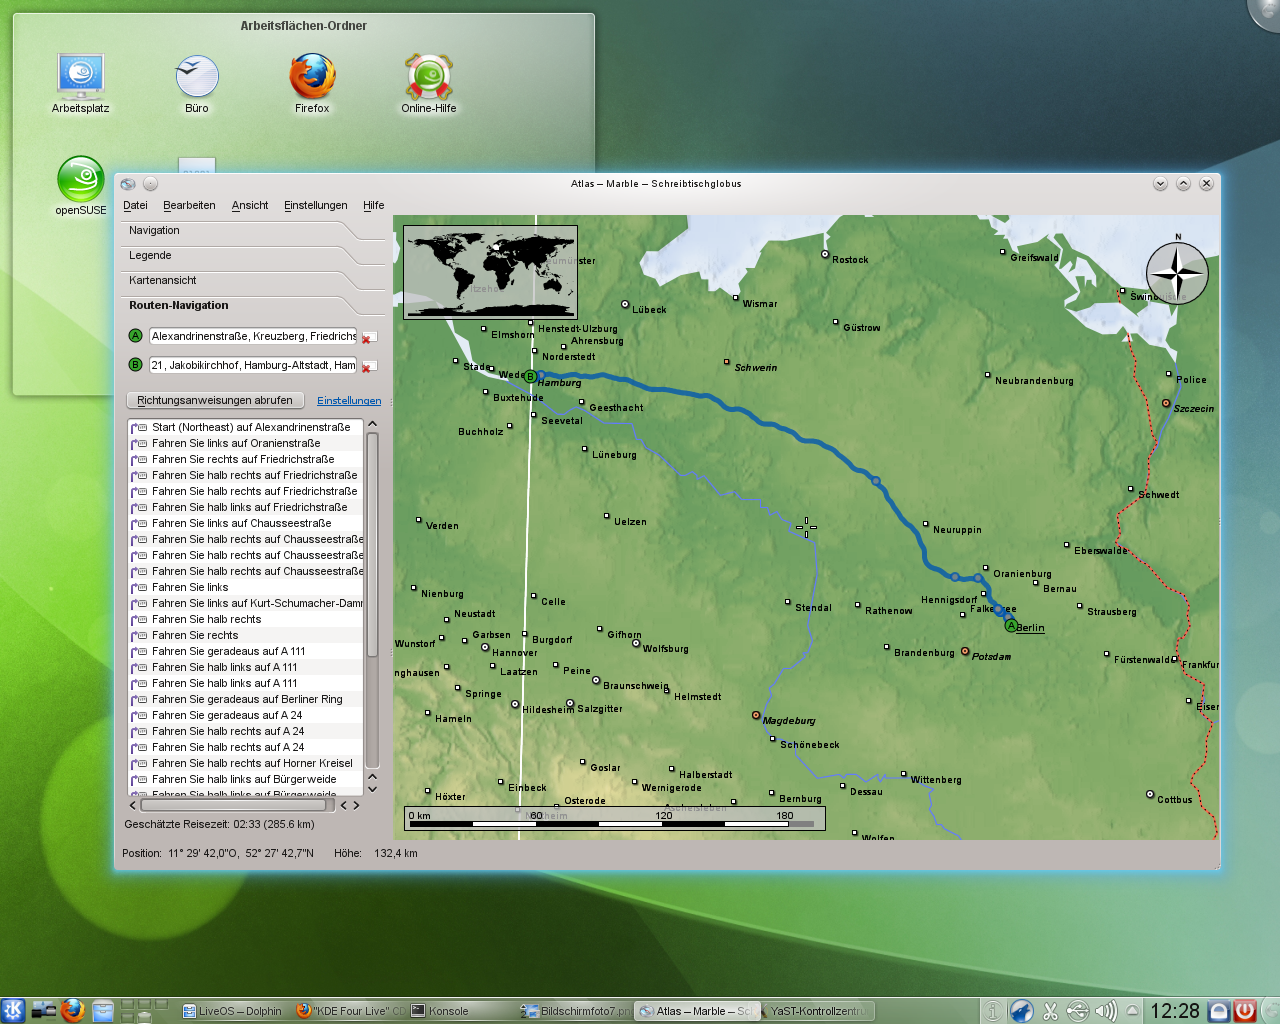This screenshot has height=1024, width=1280.
Task: Click the compass rose on the map
Action: click(x=1177, y=273)
